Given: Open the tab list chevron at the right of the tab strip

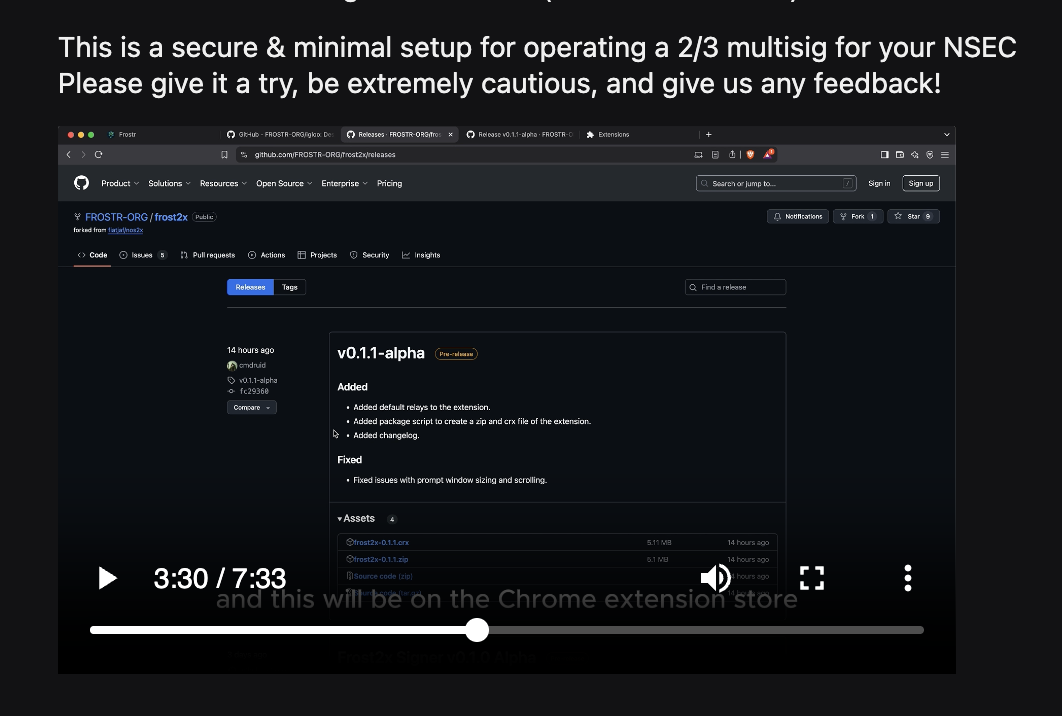Looking at the screenshot, I should (x=946, y=134).
